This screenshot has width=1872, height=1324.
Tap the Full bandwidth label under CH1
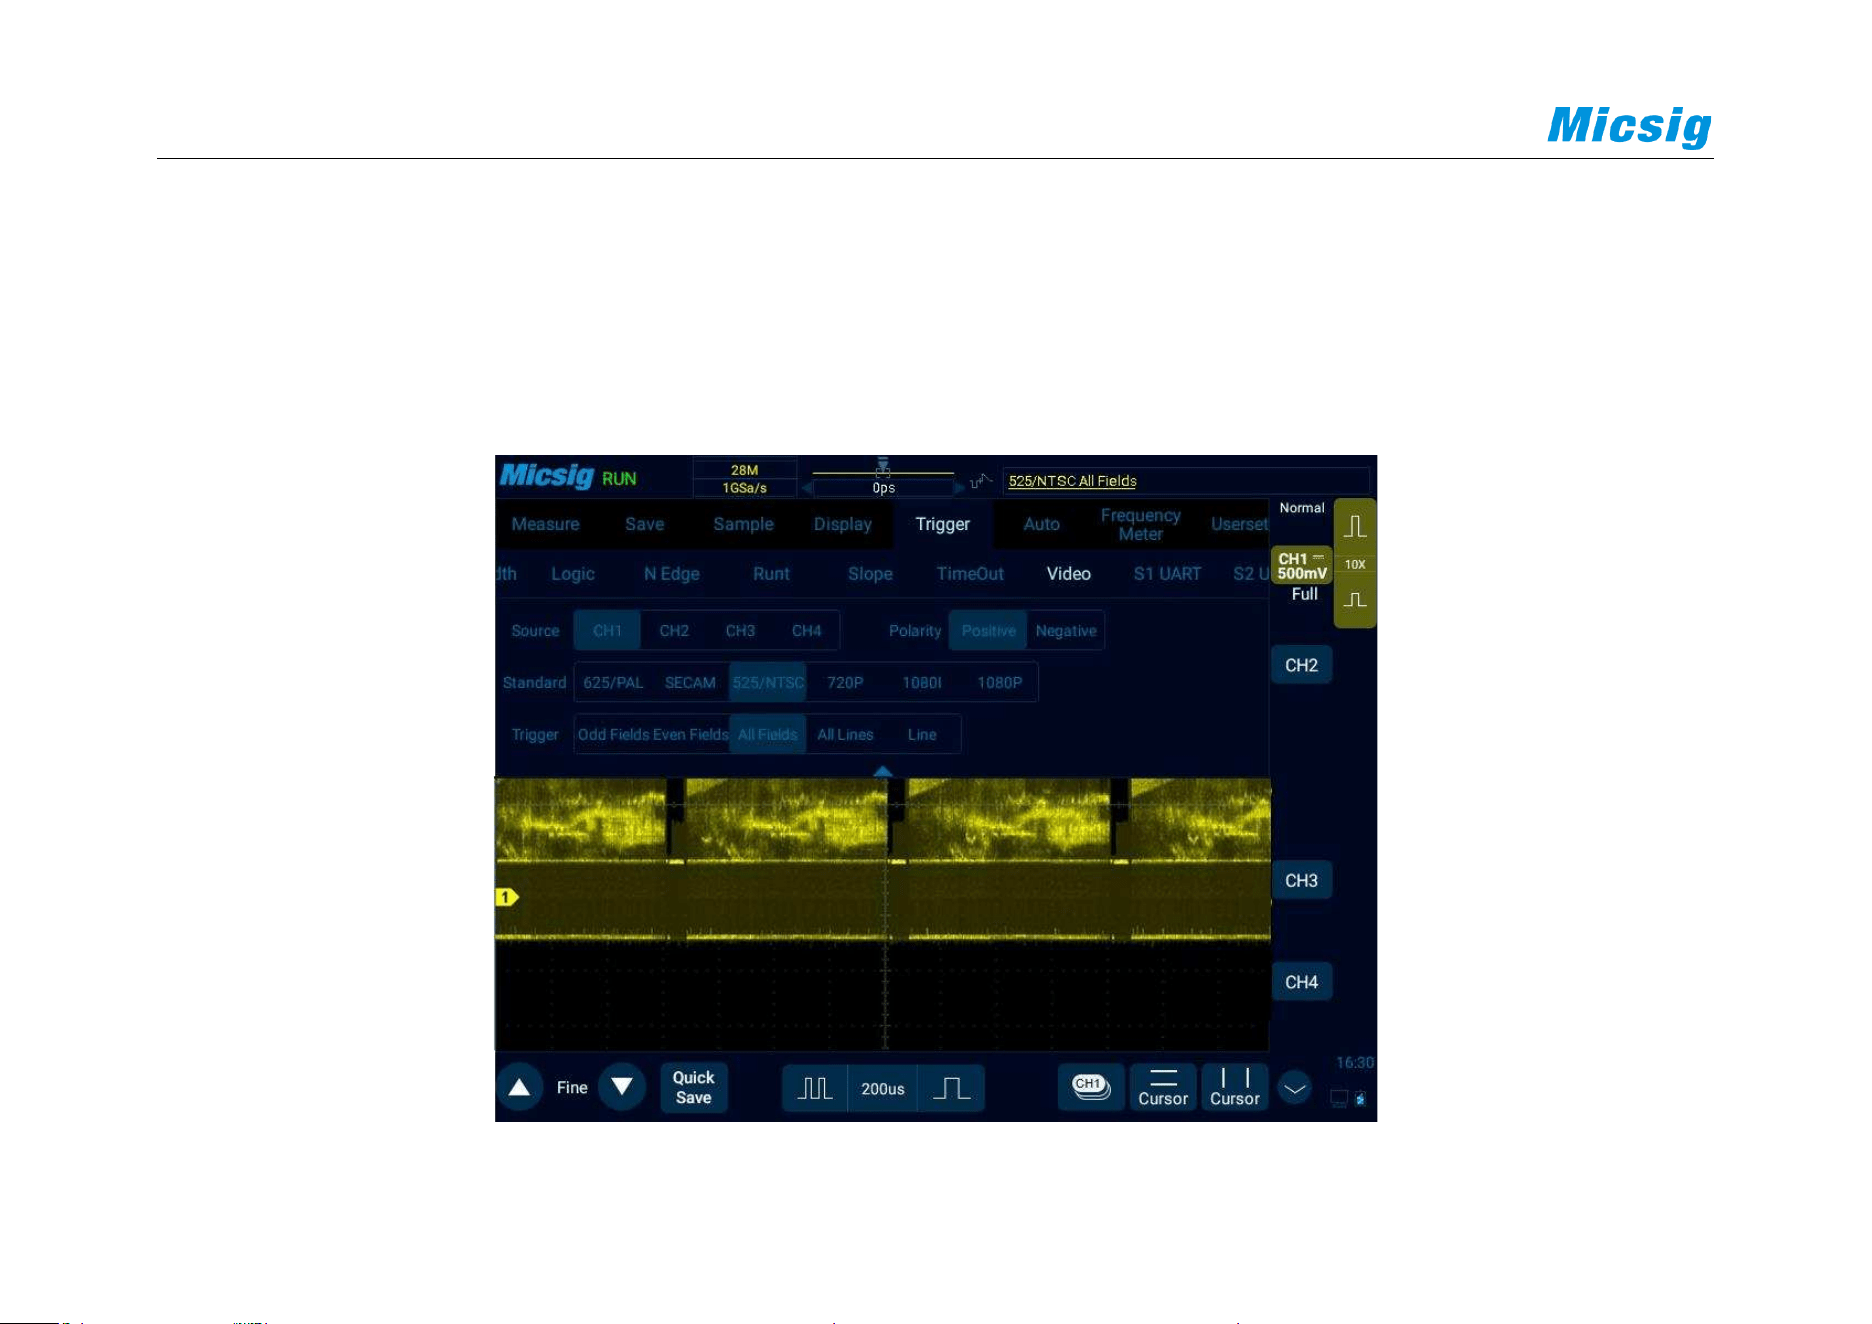click(x=1304, y=594)
